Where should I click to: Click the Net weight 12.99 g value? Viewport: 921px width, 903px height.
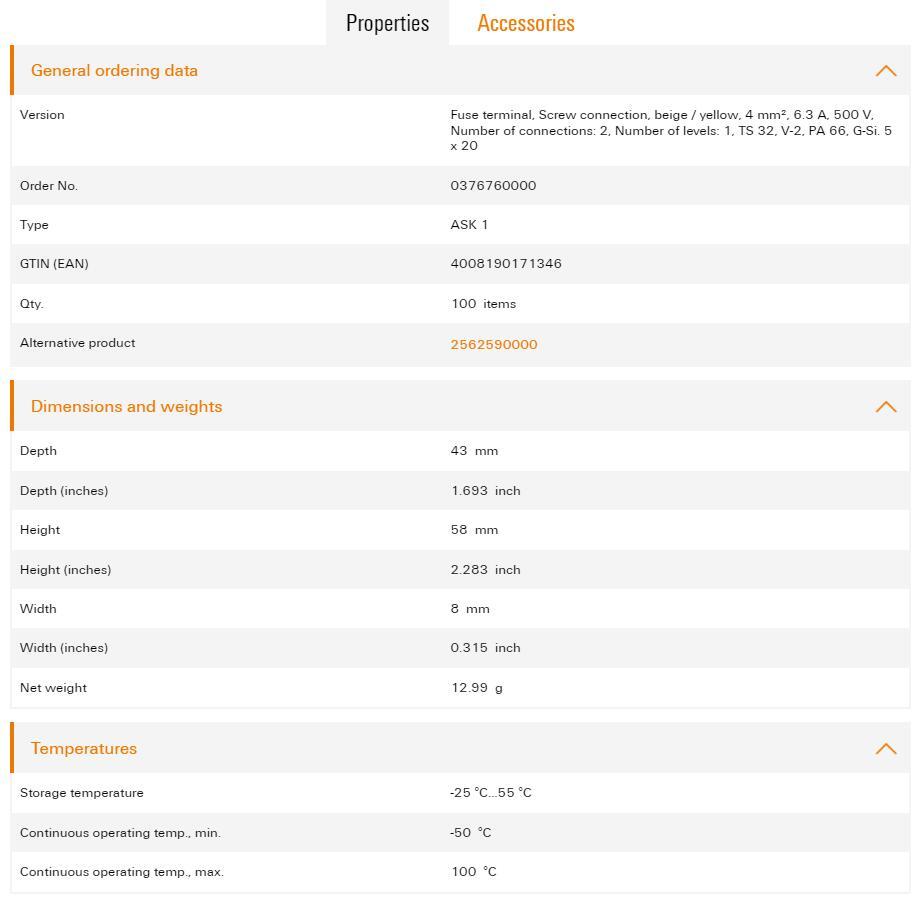tap(476, 688)
